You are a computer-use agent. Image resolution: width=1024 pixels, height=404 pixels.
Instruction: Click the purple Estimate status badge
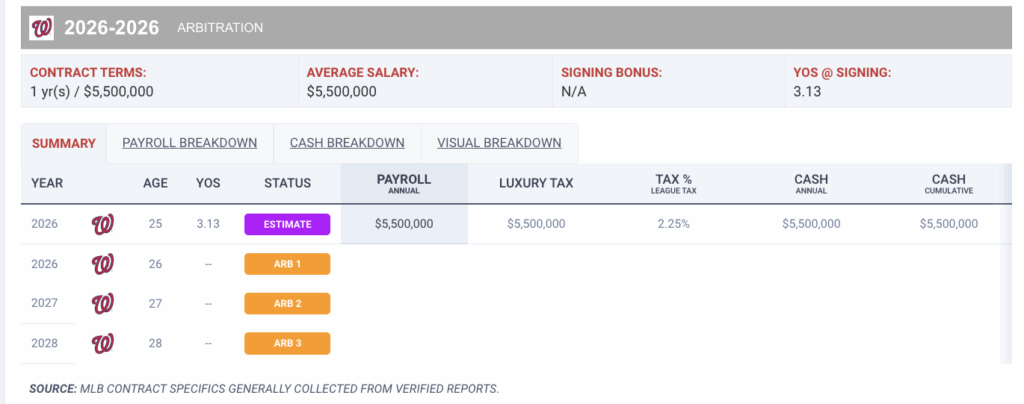287,224
